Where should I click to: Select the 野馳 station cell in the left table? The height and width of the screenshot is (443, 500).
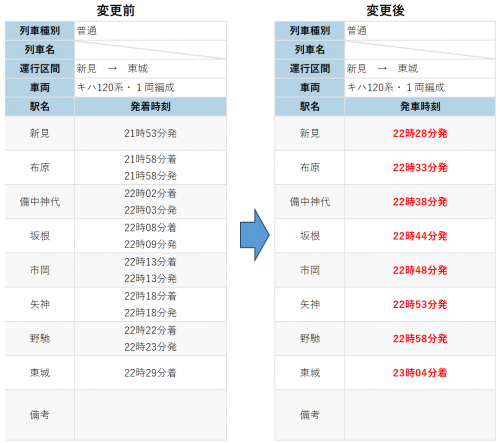point(40,339)
